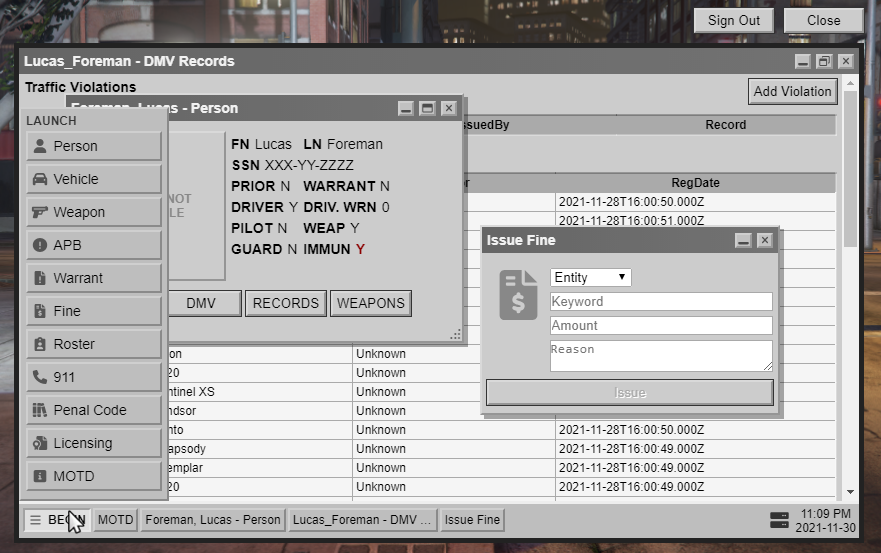Open the Penal Code reference
The height and width of the screenshot is (553, 881).
click(x=94, y=410)
